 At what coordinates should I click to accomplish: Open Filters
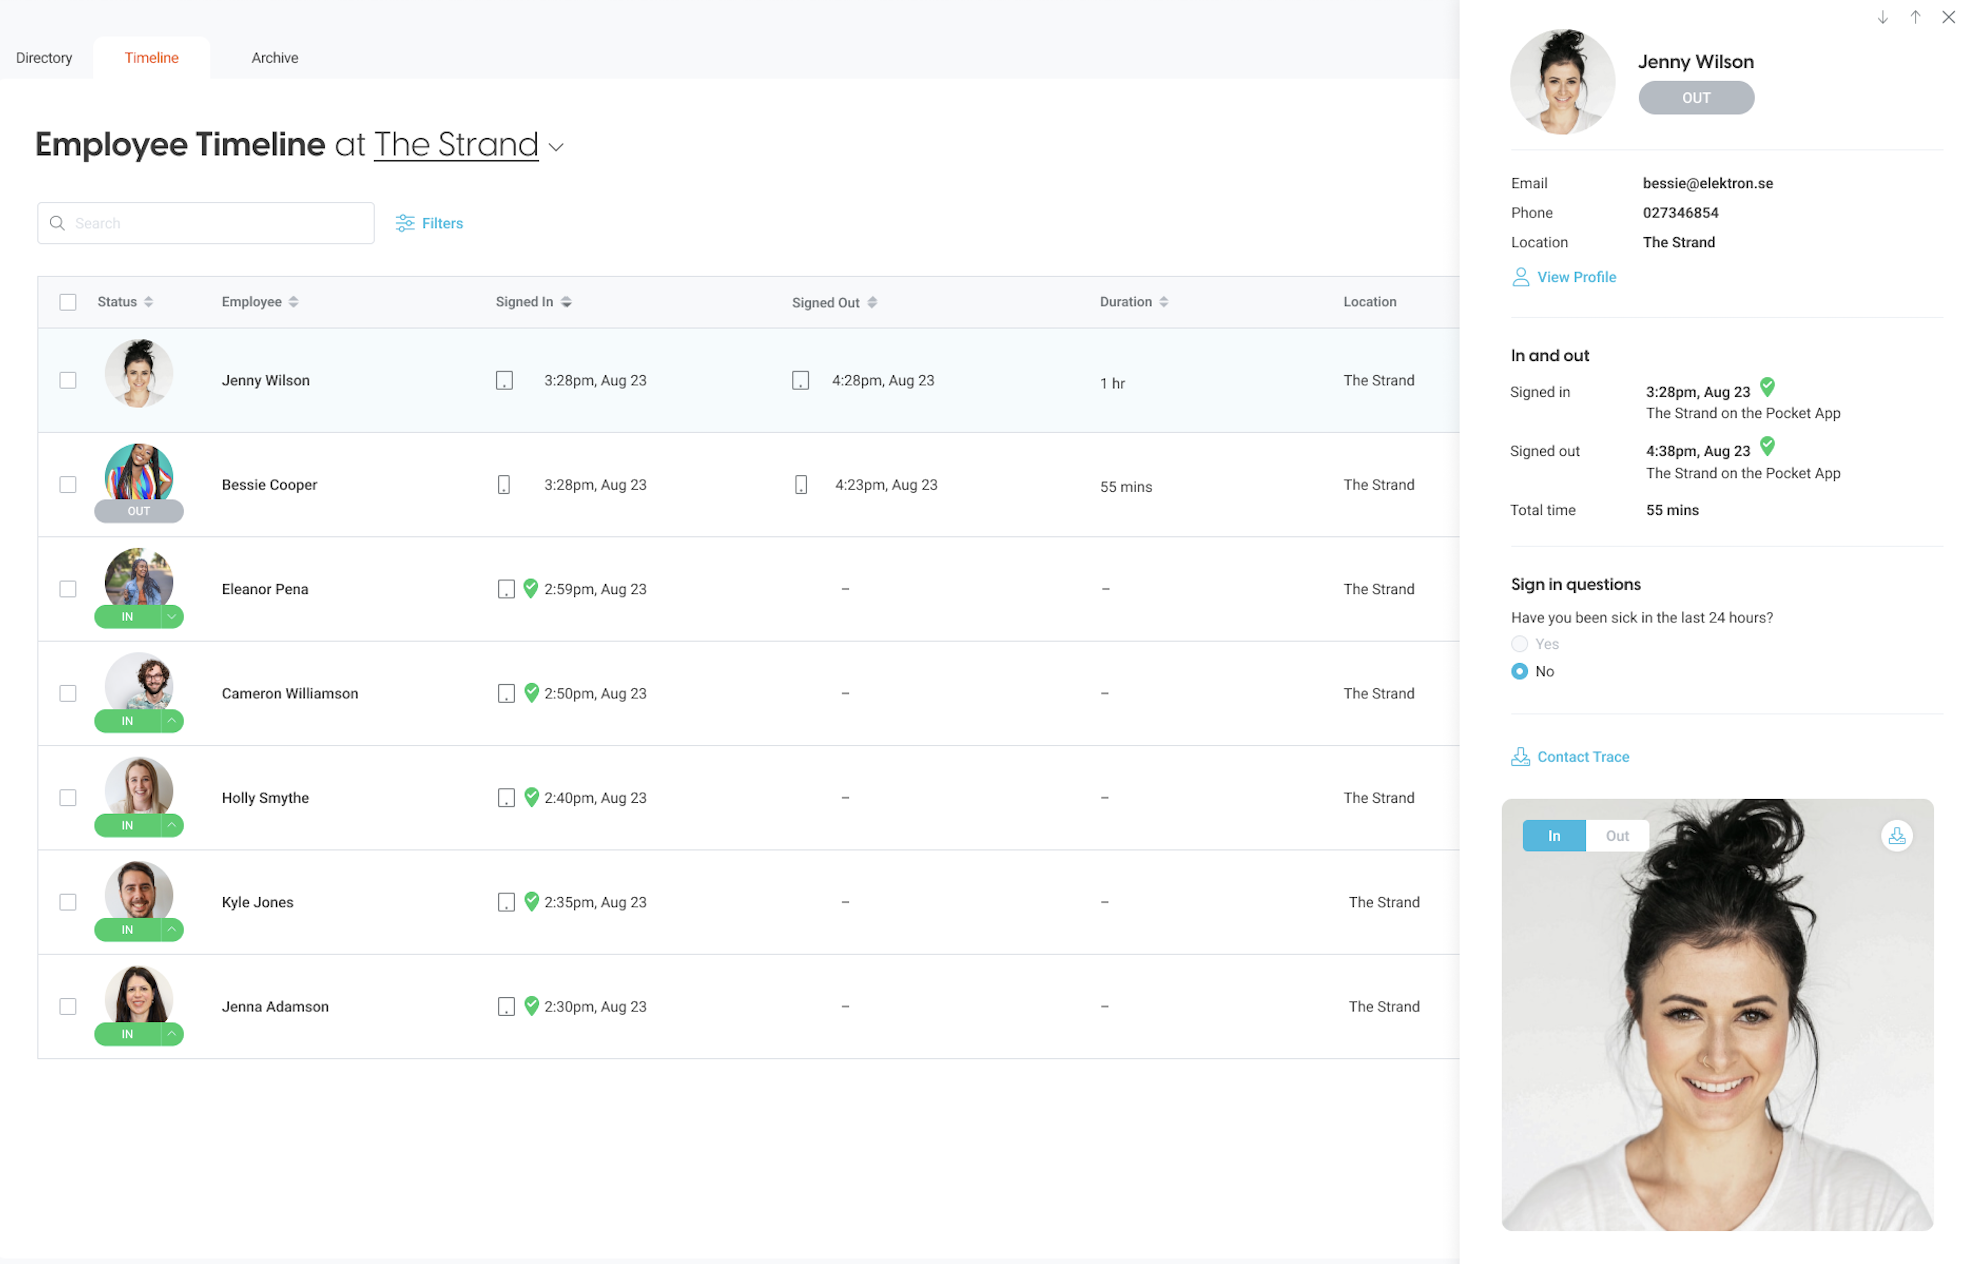(430, 223)
